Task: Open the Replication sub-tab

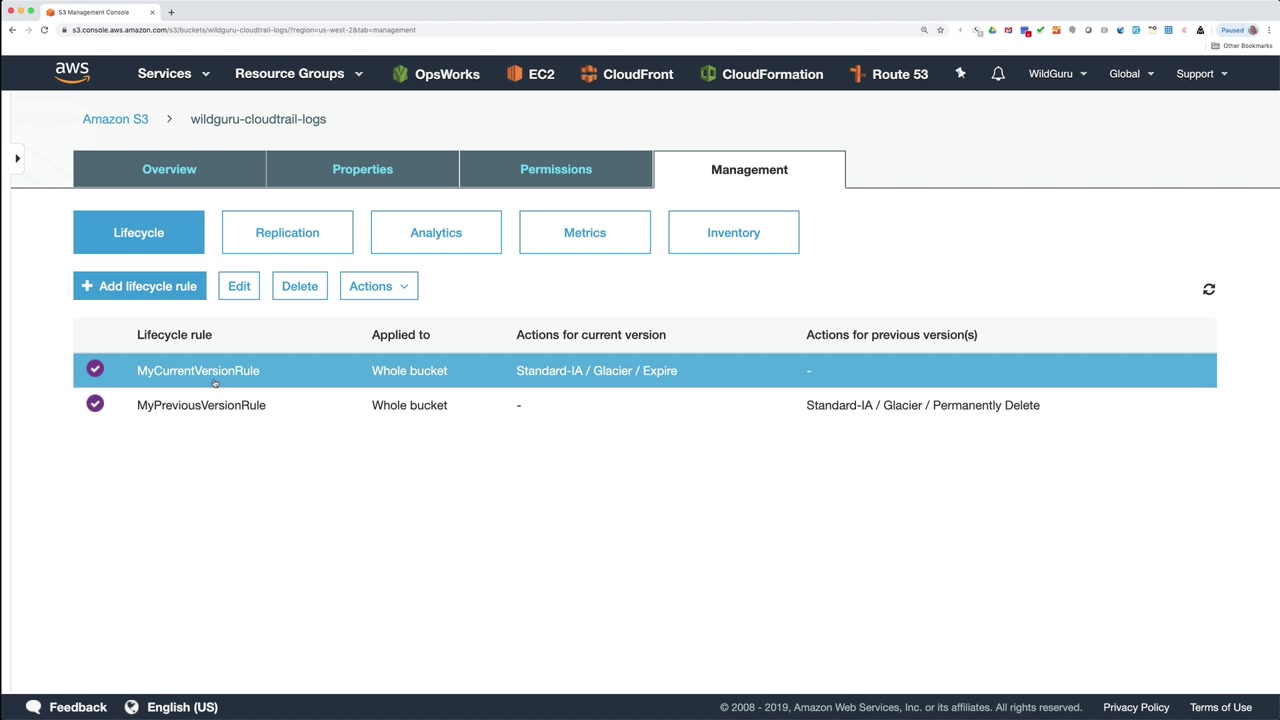Action: pyautogui.click(x=287, y=232)
